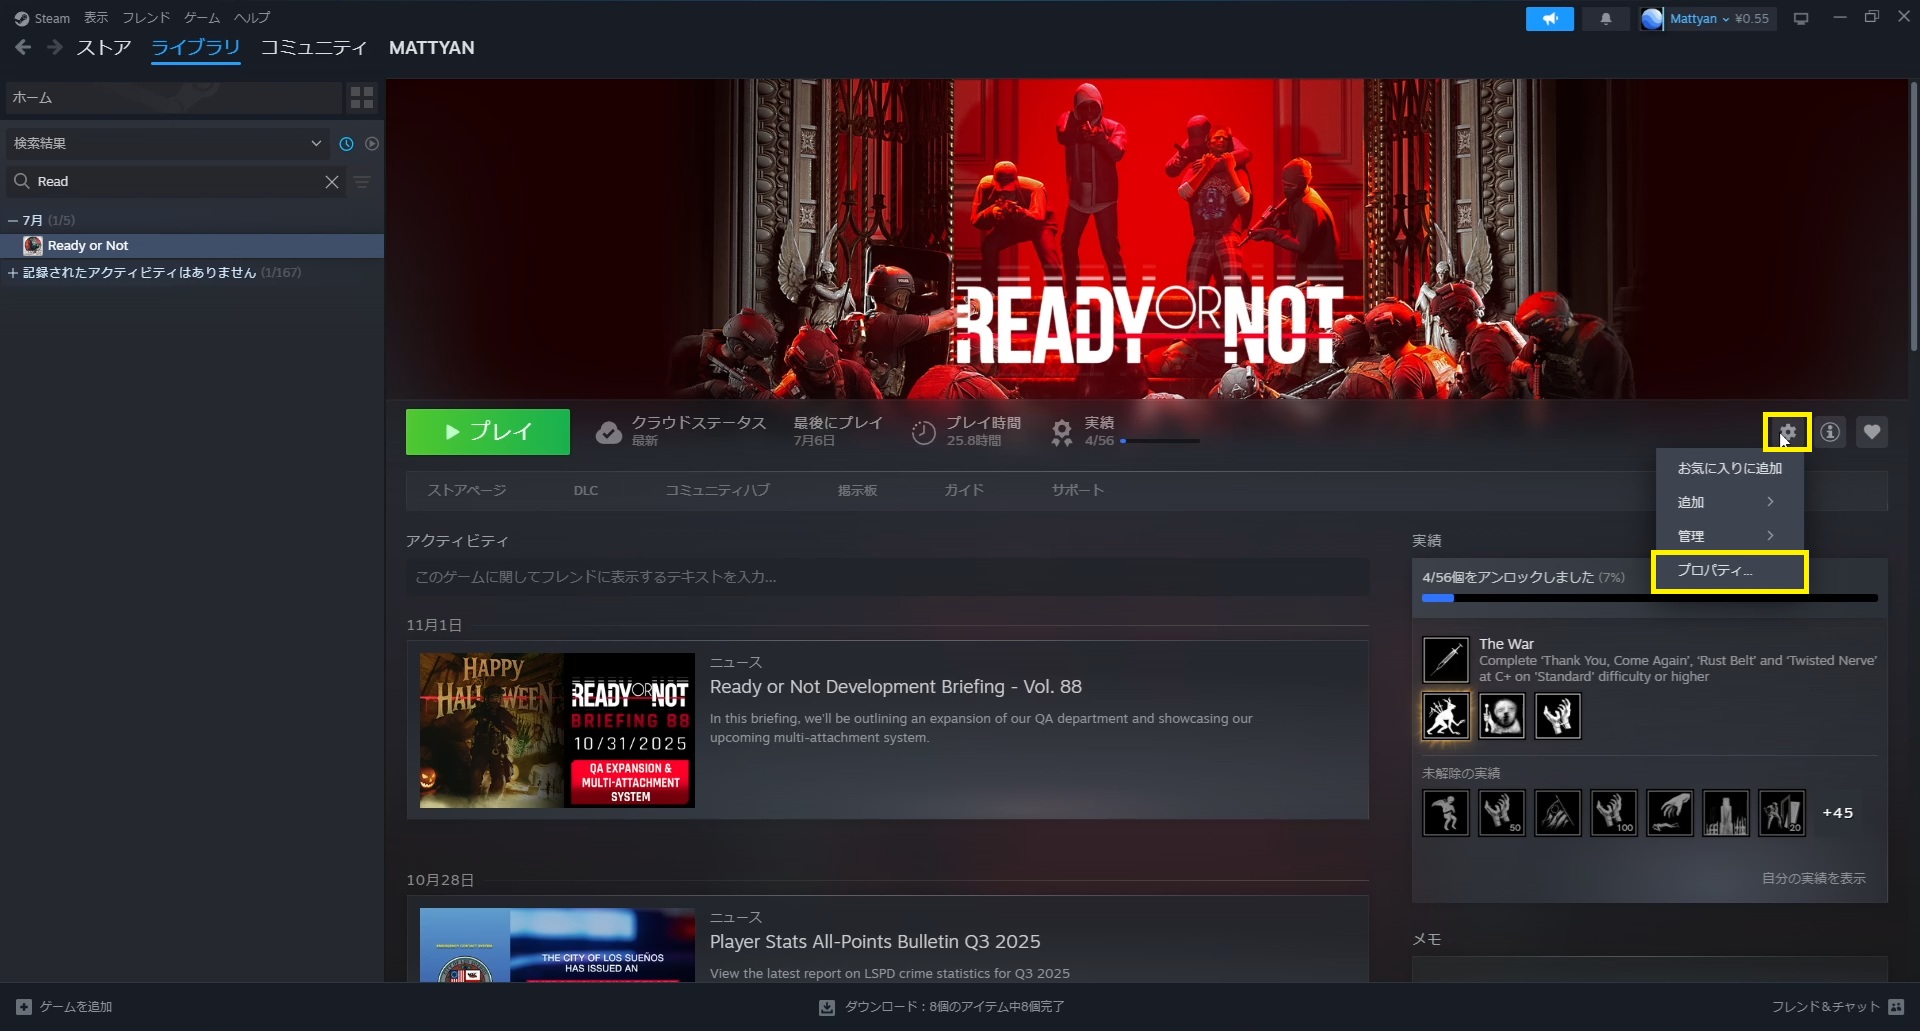Open the notifications bell icon

(x=1606, y=19)
